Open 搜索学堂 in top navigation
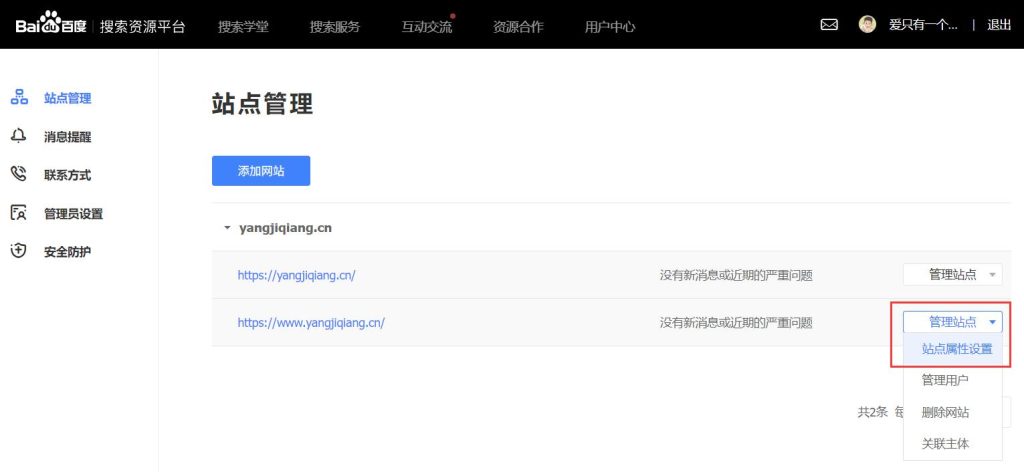 (243, 27)
